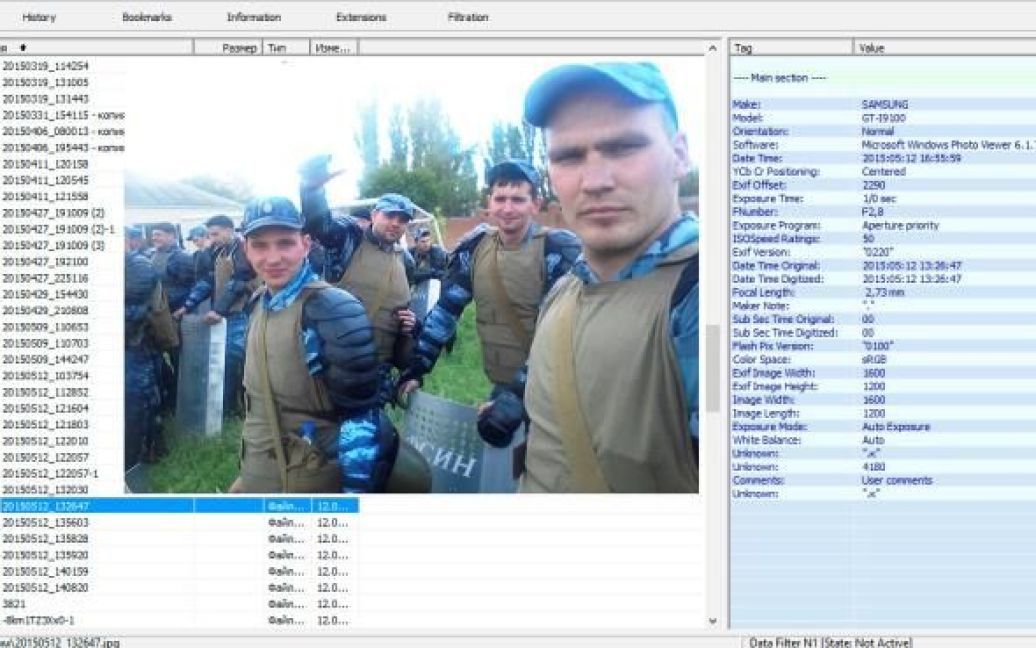Image resolution: width=1036 pixels, height=648 pixels.
Task: Click the highlighted file 20150512_132647
Action: coord(179,506)
